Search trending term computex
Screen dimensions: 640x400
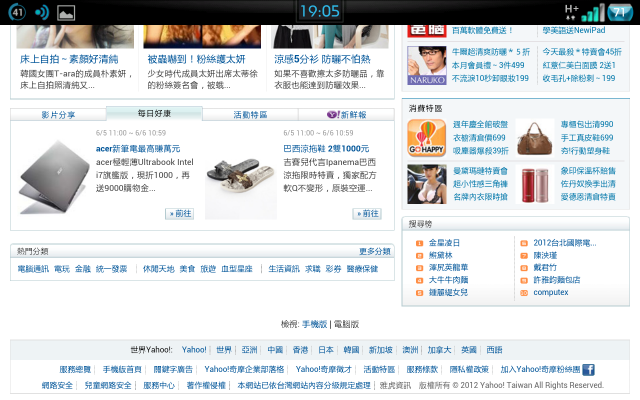tap(551, 293)
